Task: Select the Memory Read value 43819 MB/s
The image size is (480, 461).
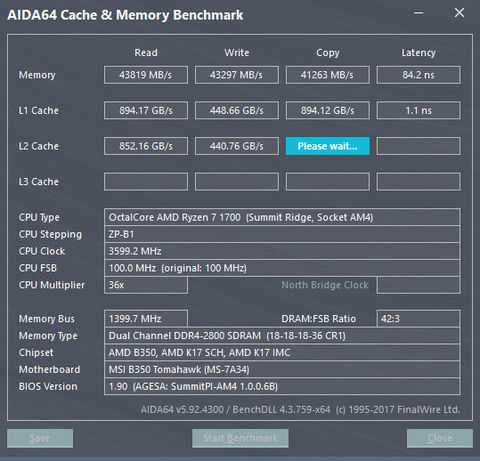Action: pyautogui.click(x=146, y=75)
